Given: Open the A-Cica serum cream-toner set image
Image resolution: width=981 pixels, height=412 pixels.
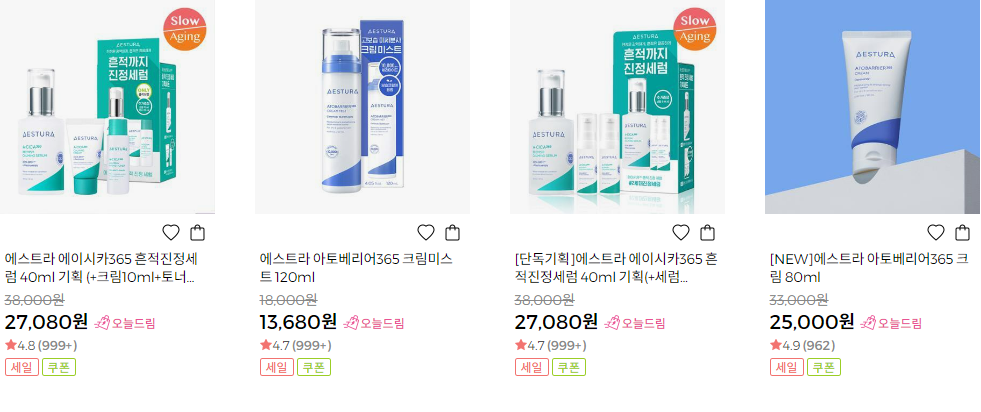Looking at the screenshot, I should (108, 107).
